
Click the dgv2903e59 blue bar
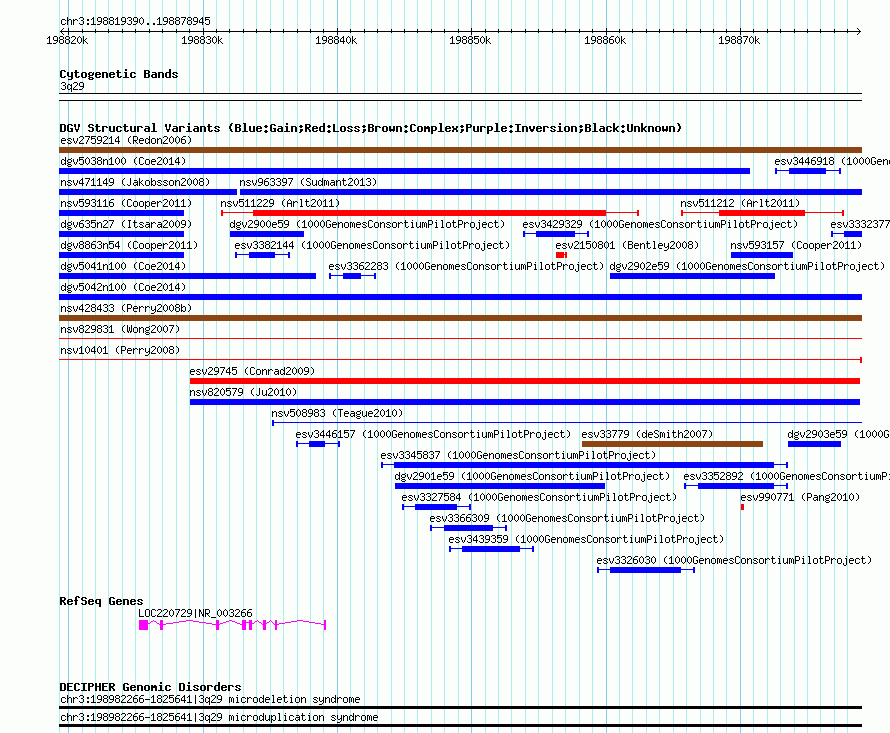(x=815, y=444)
